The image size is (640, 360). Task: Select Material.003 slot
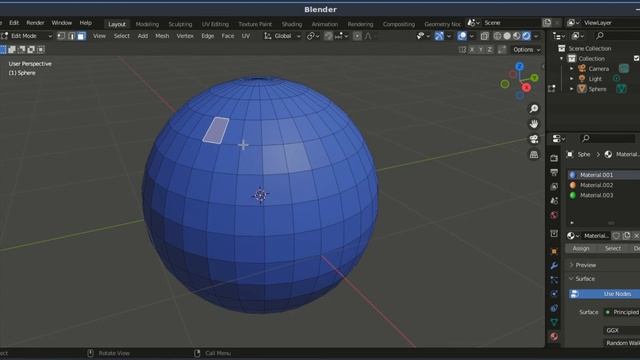(604, 195)
